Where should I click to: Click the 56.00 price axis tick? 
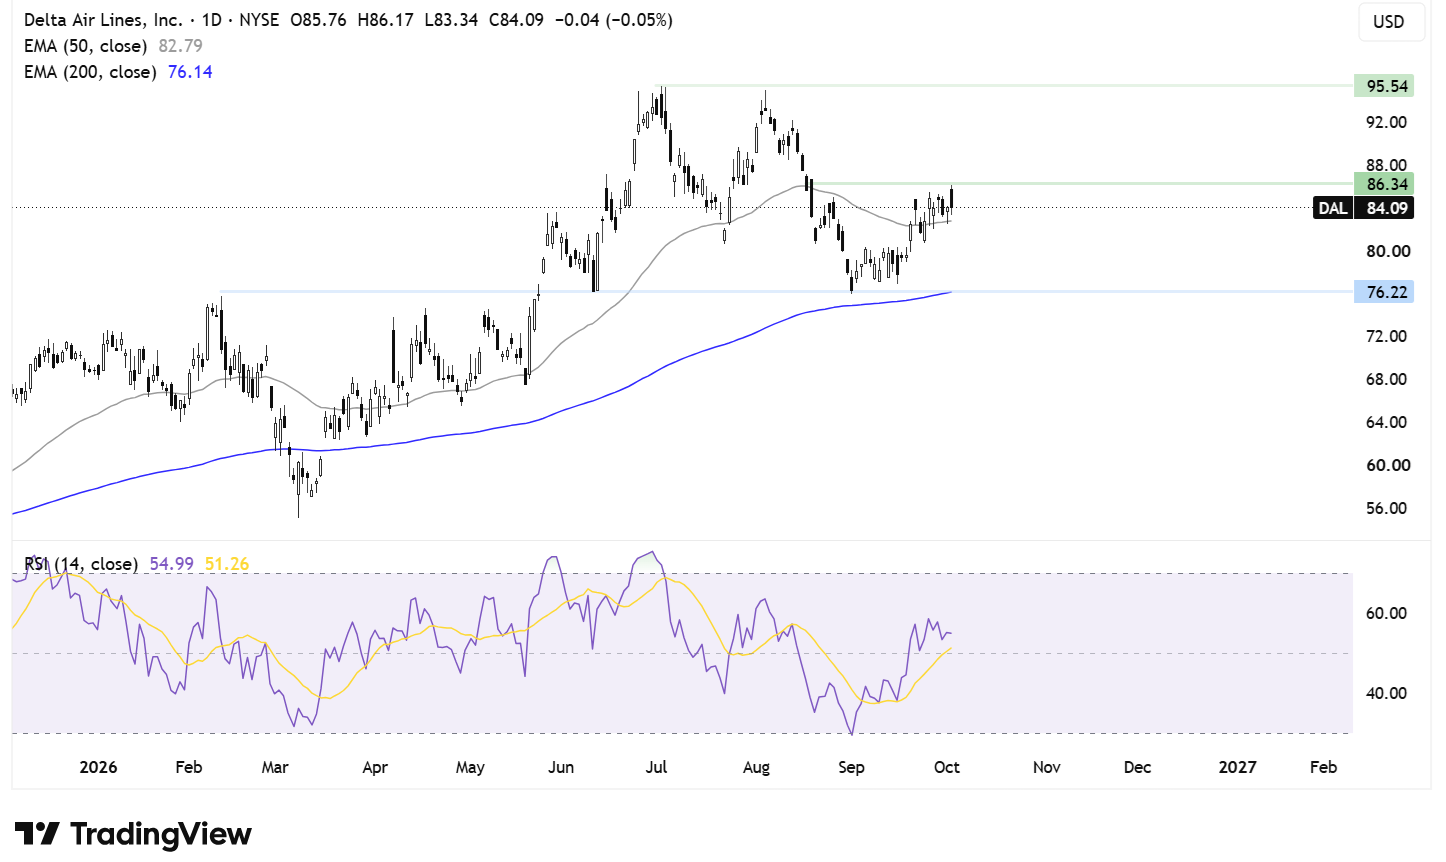click(1387, 508)
